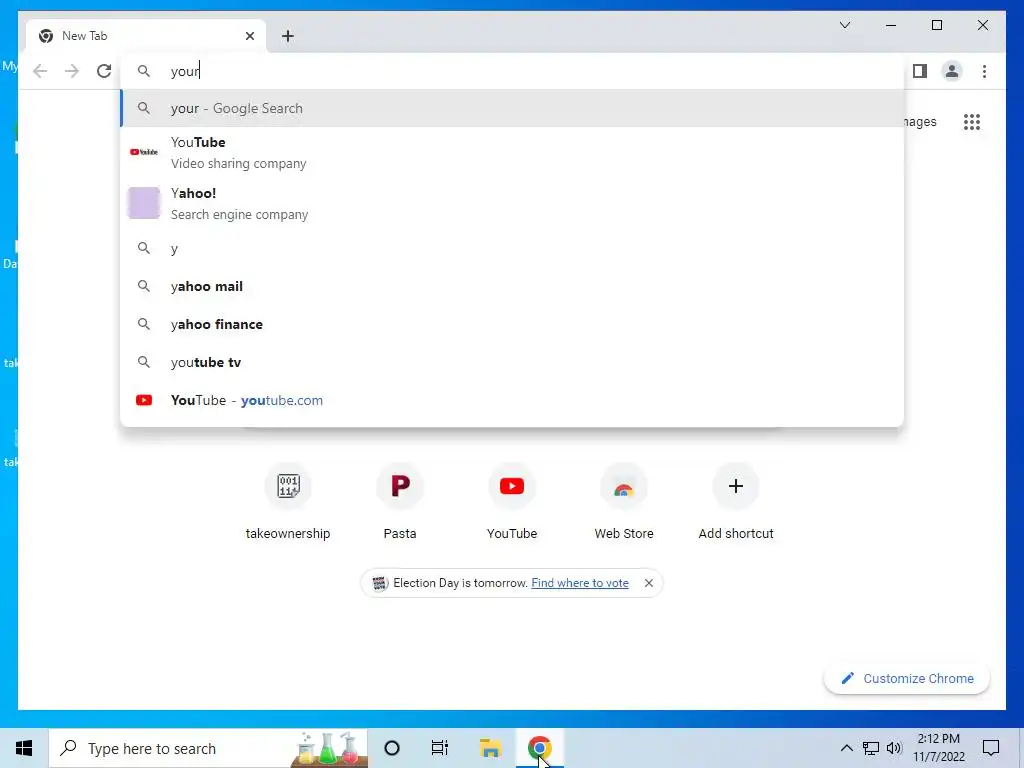This screenshot has height=768, width=1024.
Task: Follow the 'Find where to vote' link
Action: coord(580,583)
